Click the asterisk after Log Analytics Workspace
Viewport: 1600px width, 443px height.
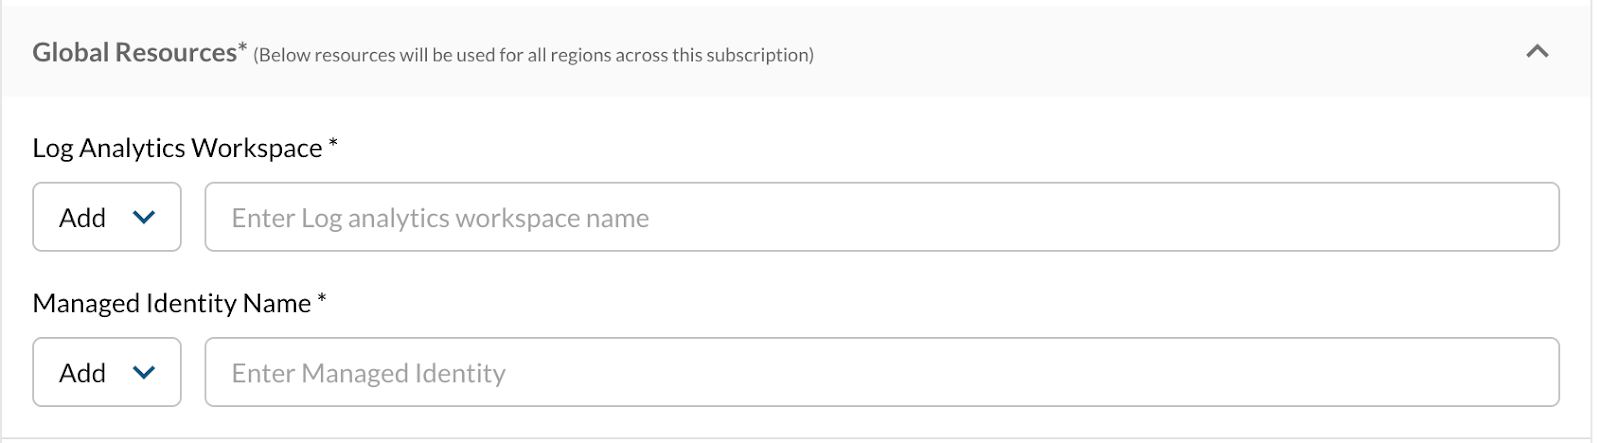333,146
